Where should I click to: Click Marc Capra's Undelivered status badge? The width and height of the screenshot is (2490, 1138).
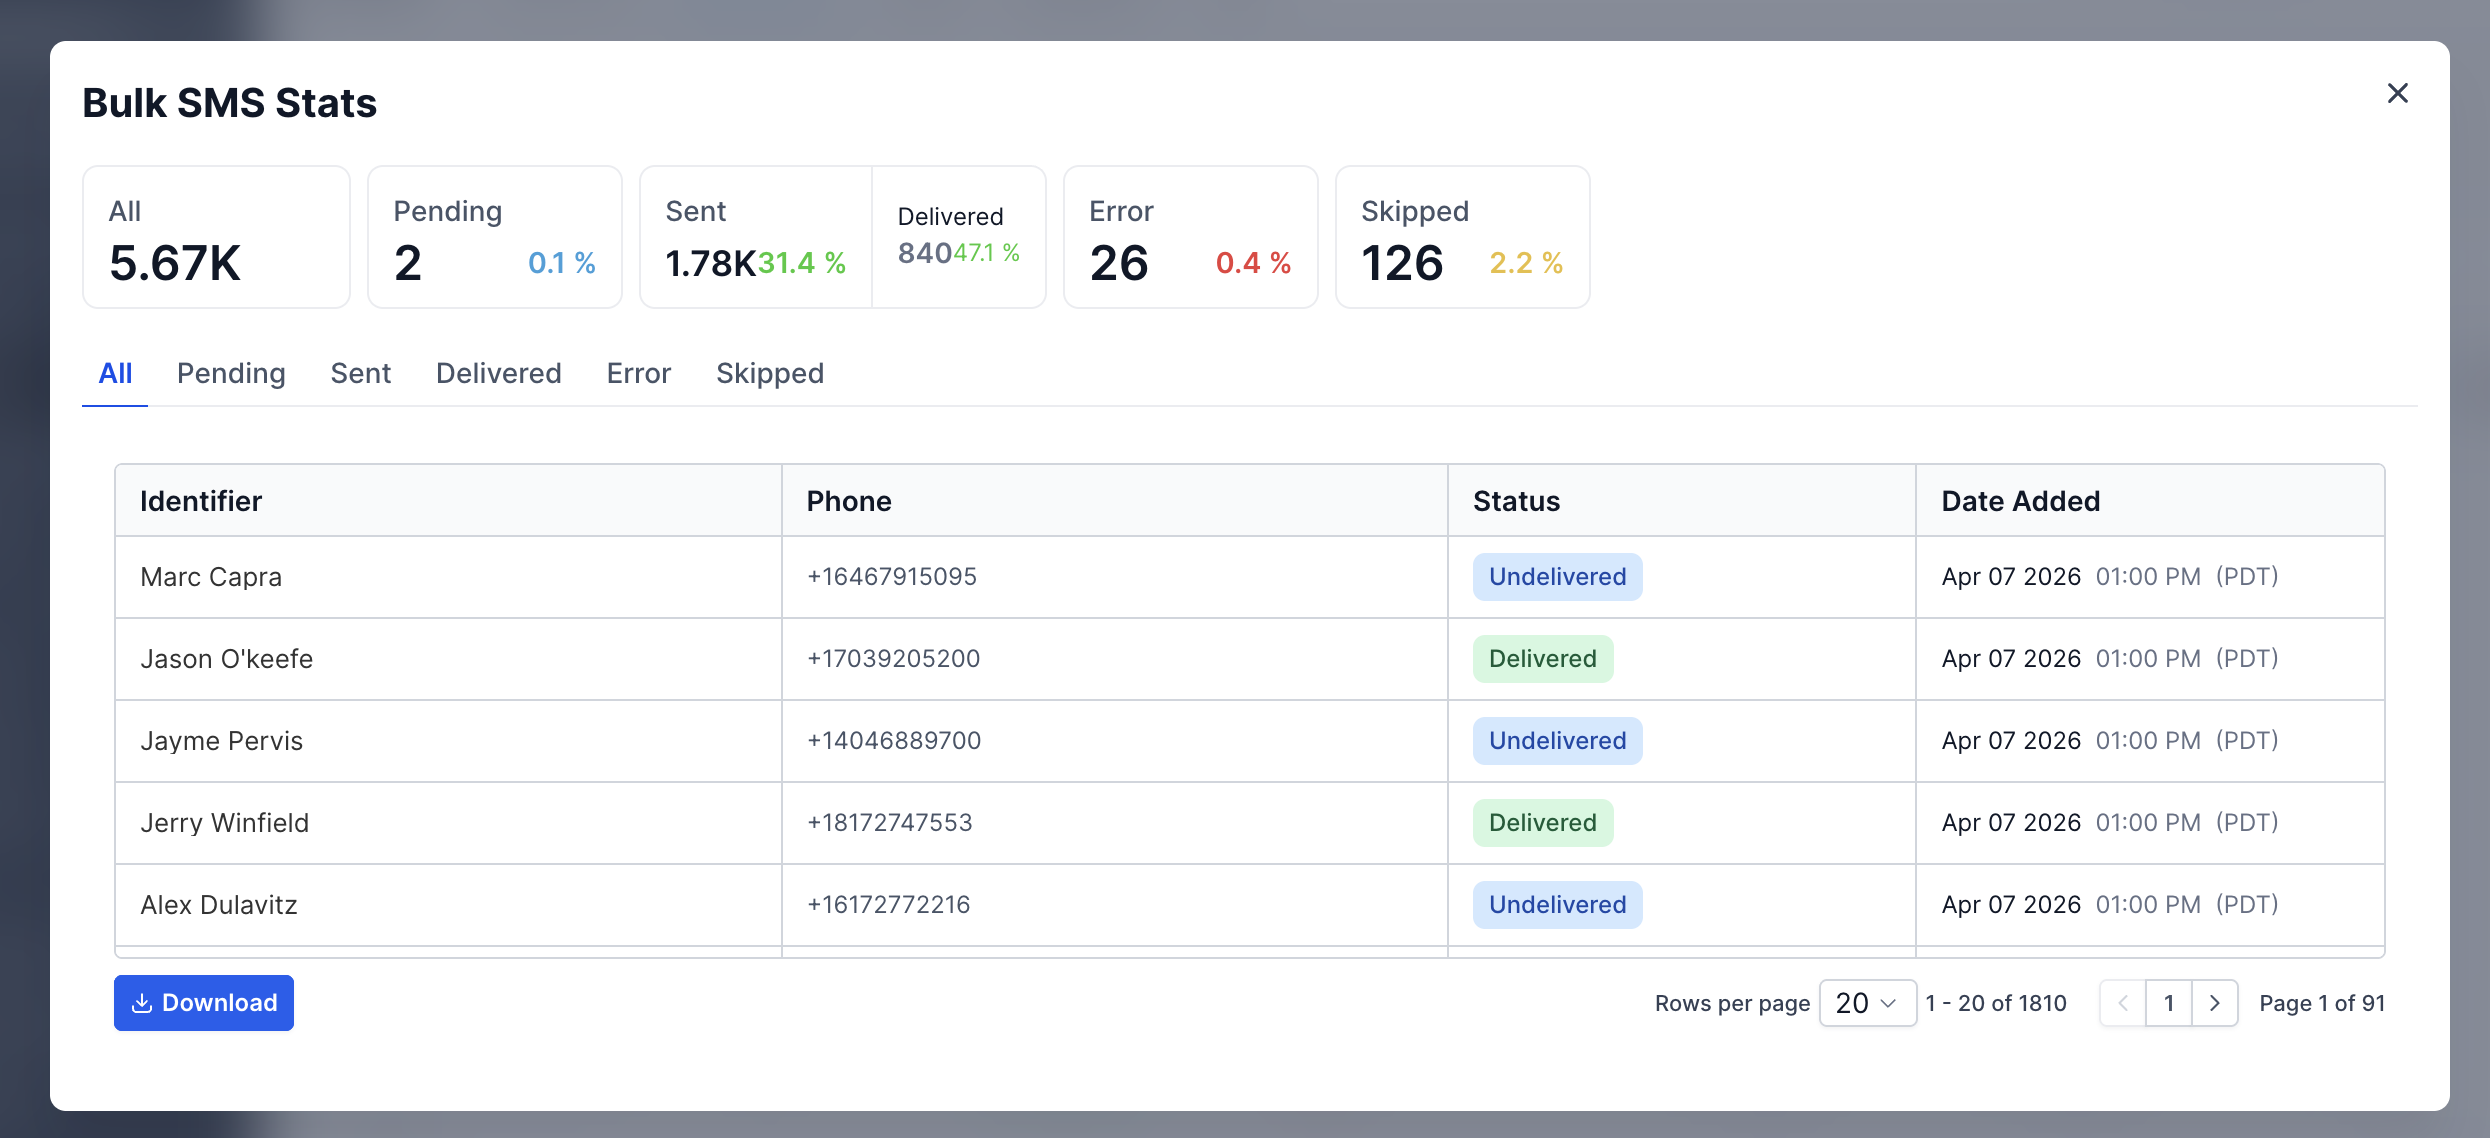1557,577
